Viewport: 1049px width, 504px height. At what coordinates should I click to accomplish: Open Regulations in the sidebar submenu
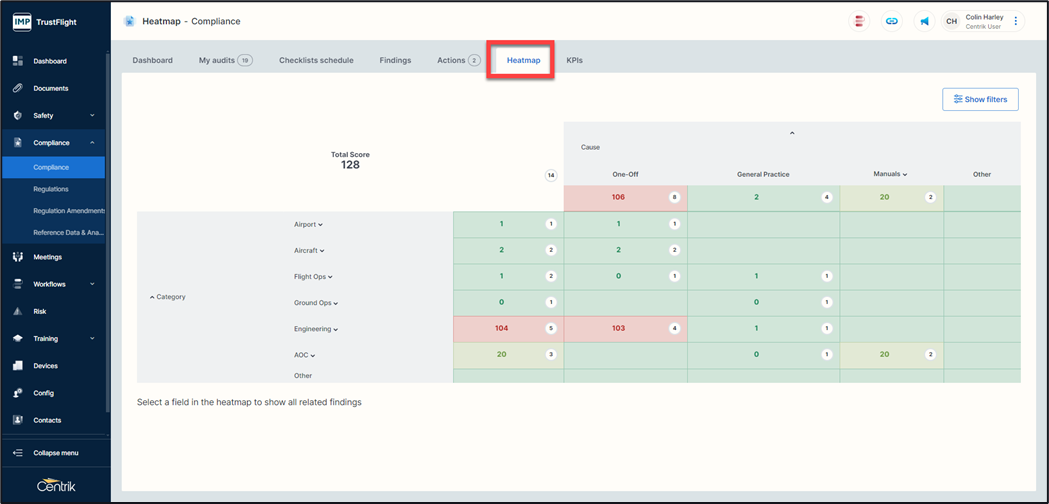pyautogui.click(x=51, y=189)
